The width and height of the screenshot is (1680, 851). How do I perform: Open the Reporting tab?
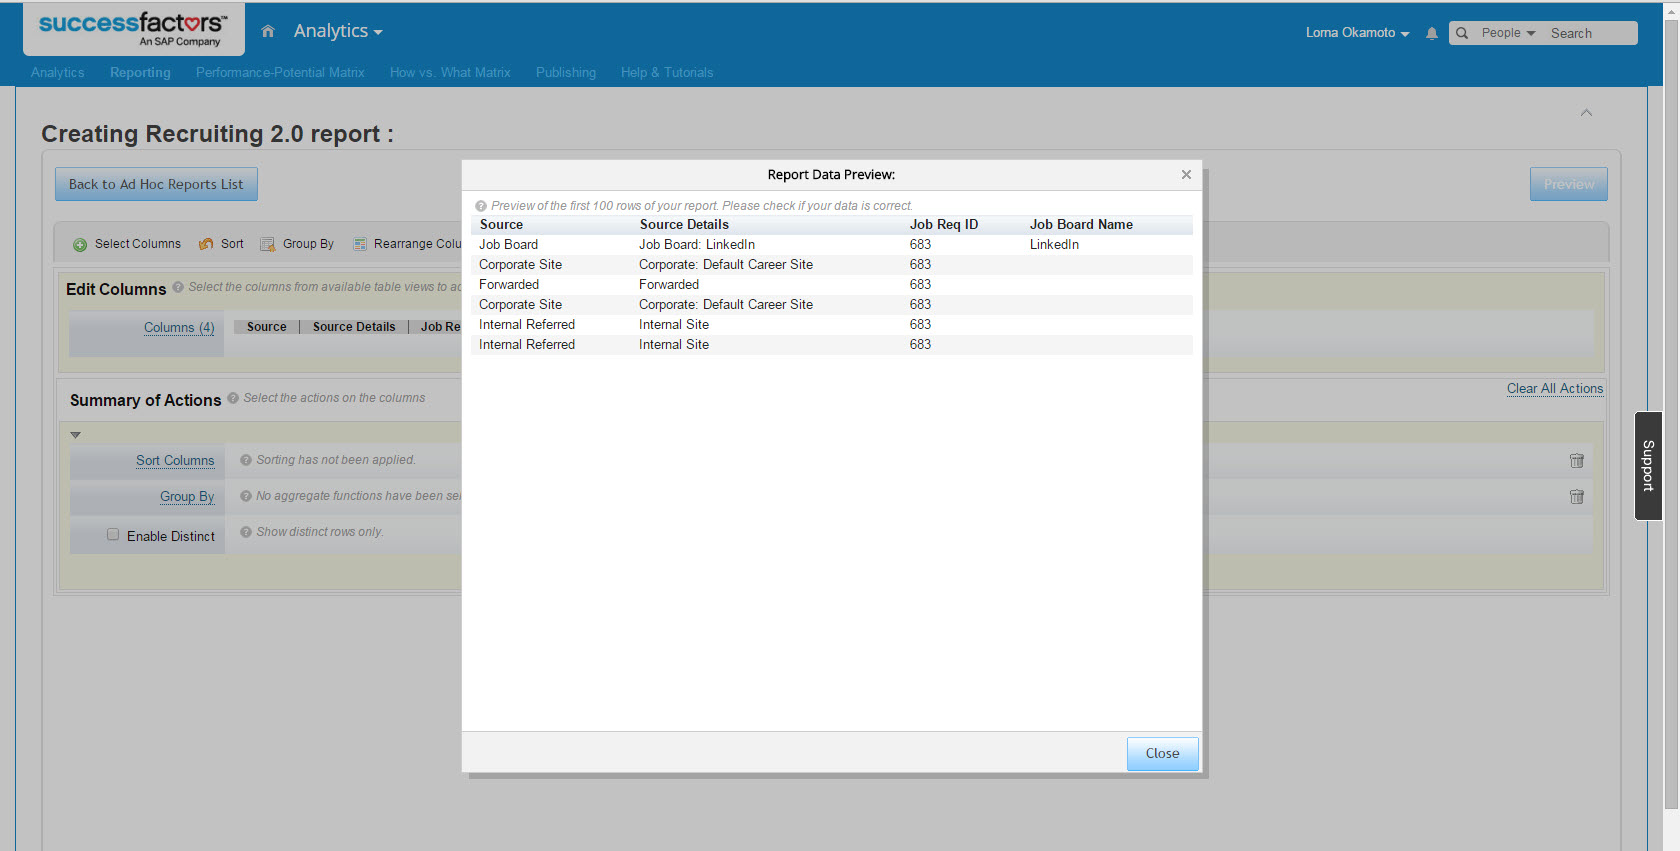(x=140, y=73)
